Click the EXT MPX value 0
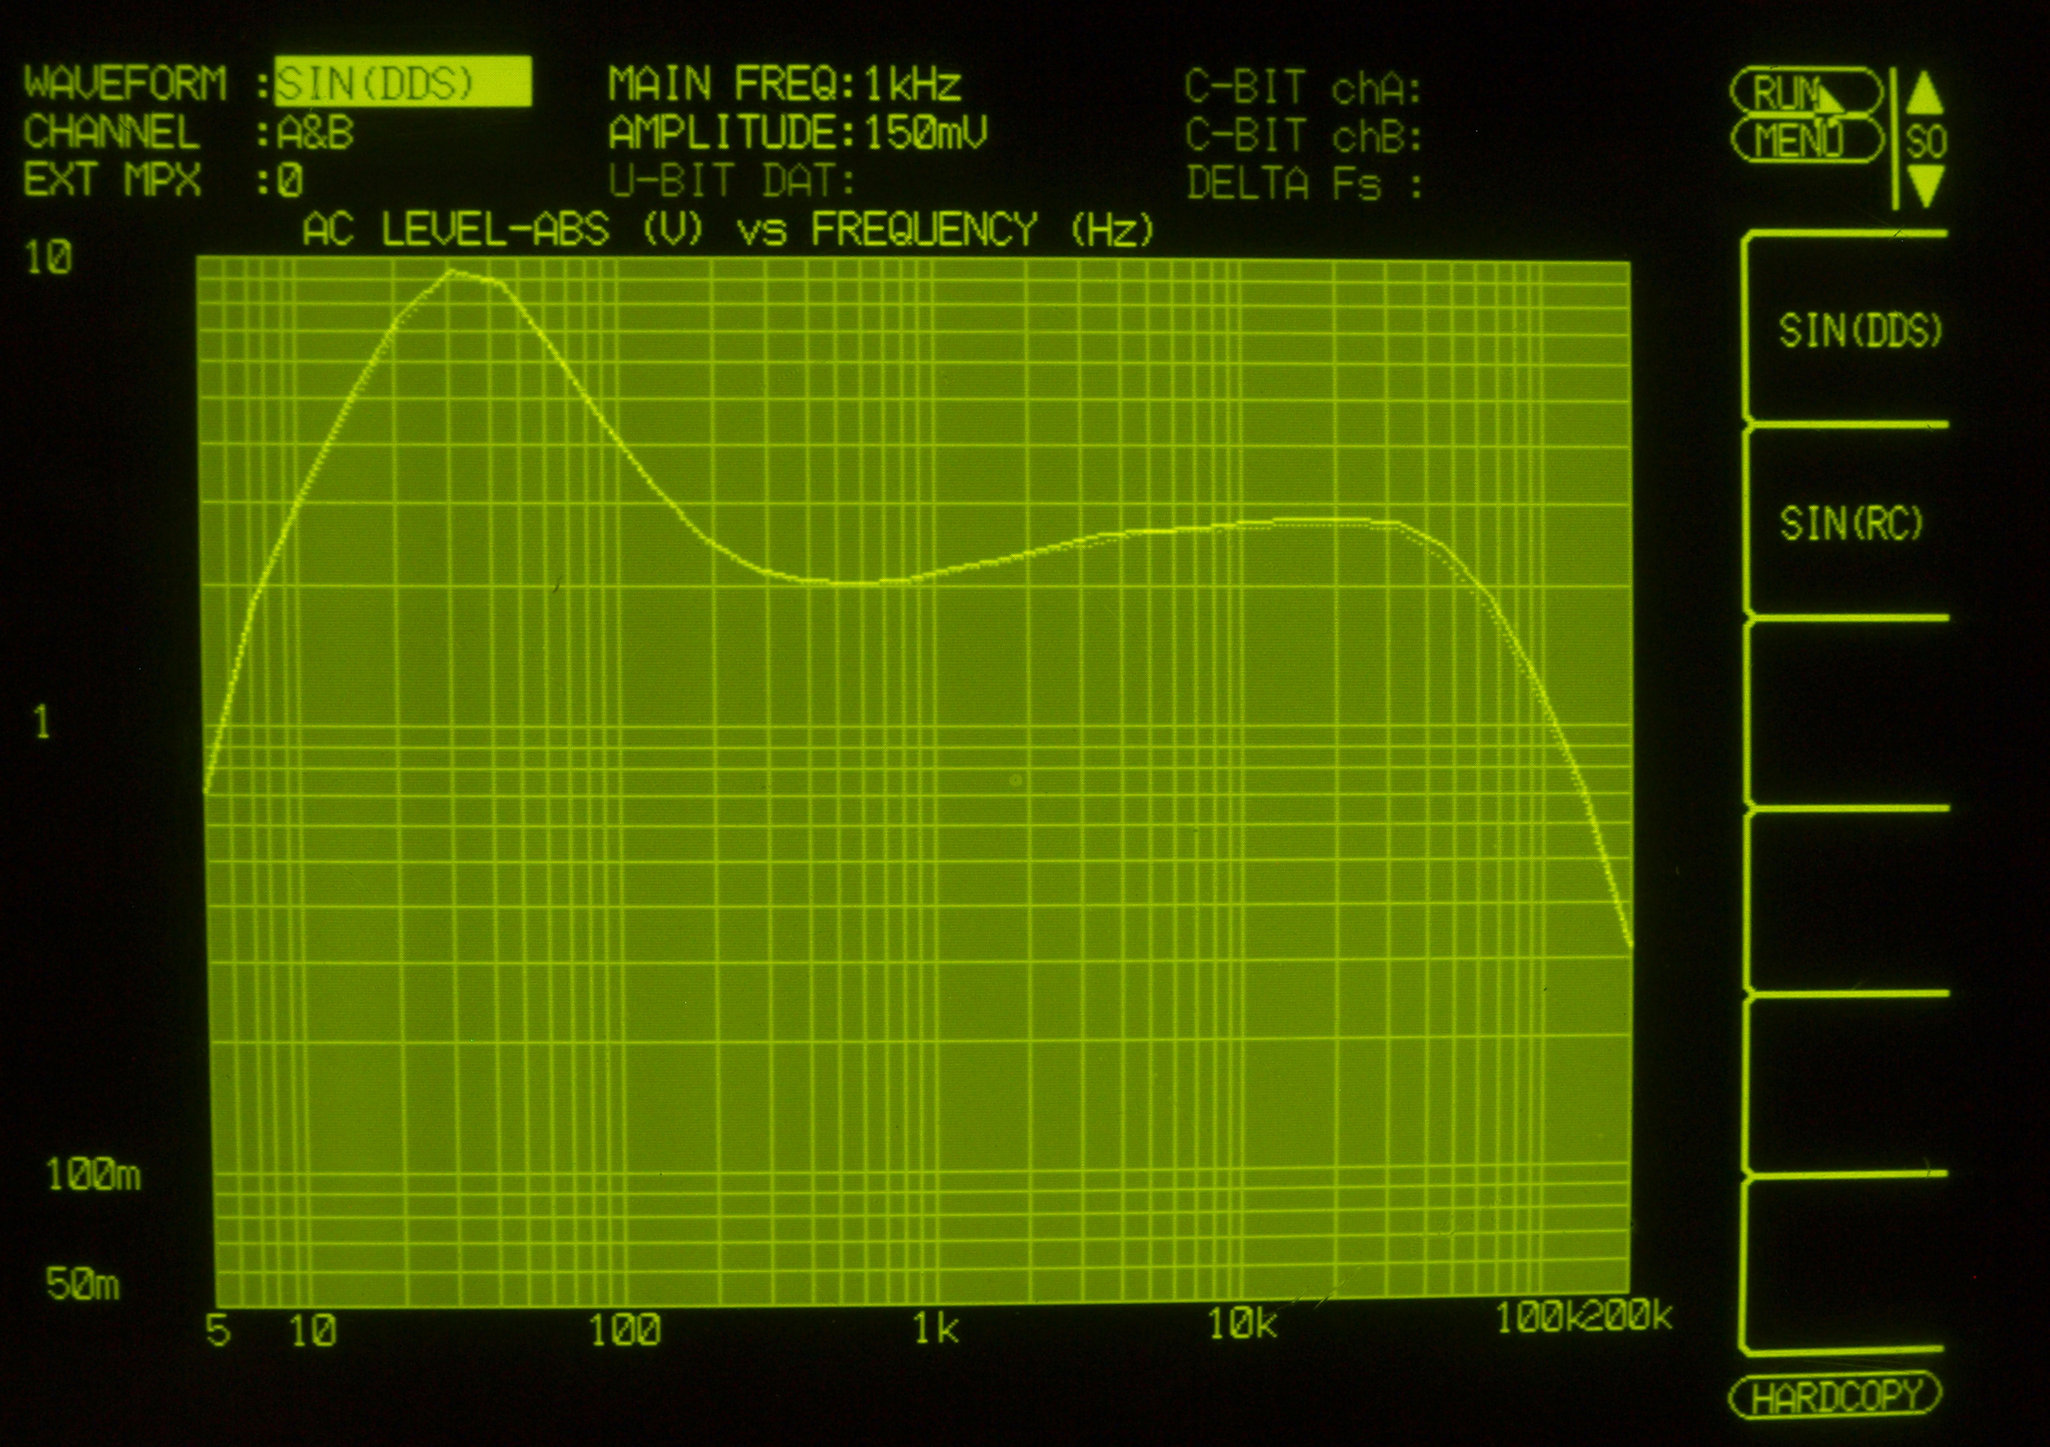 tap(290, 181)
